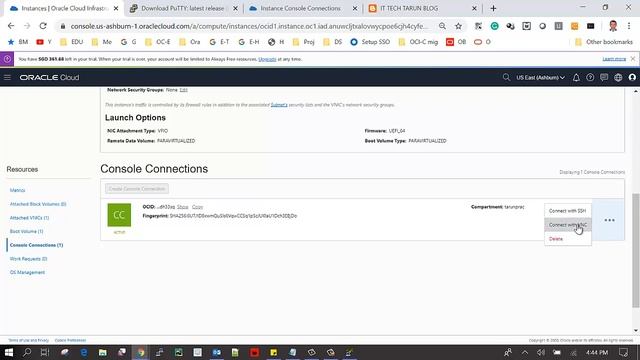The height and width of the screenshot is (360, 640).
Task: Open the OCI-C mig bookmark folder
Action: pos(418,42)
